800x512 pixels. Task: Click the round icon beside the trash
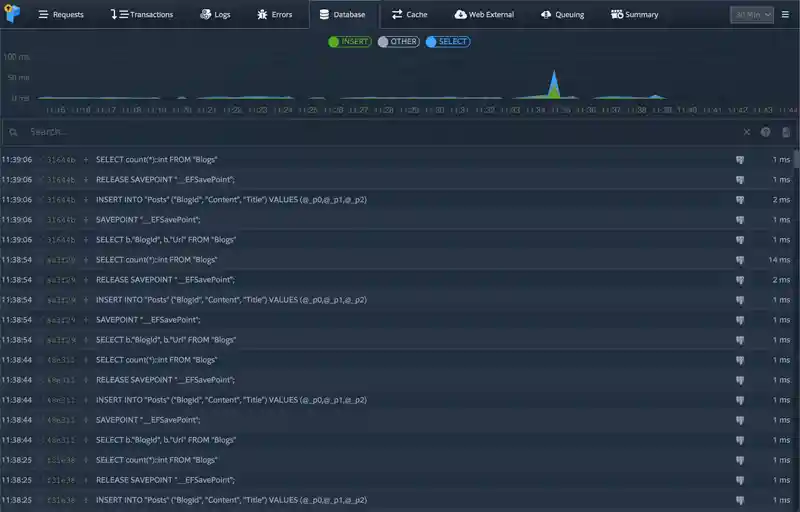(x=765, y=132)
